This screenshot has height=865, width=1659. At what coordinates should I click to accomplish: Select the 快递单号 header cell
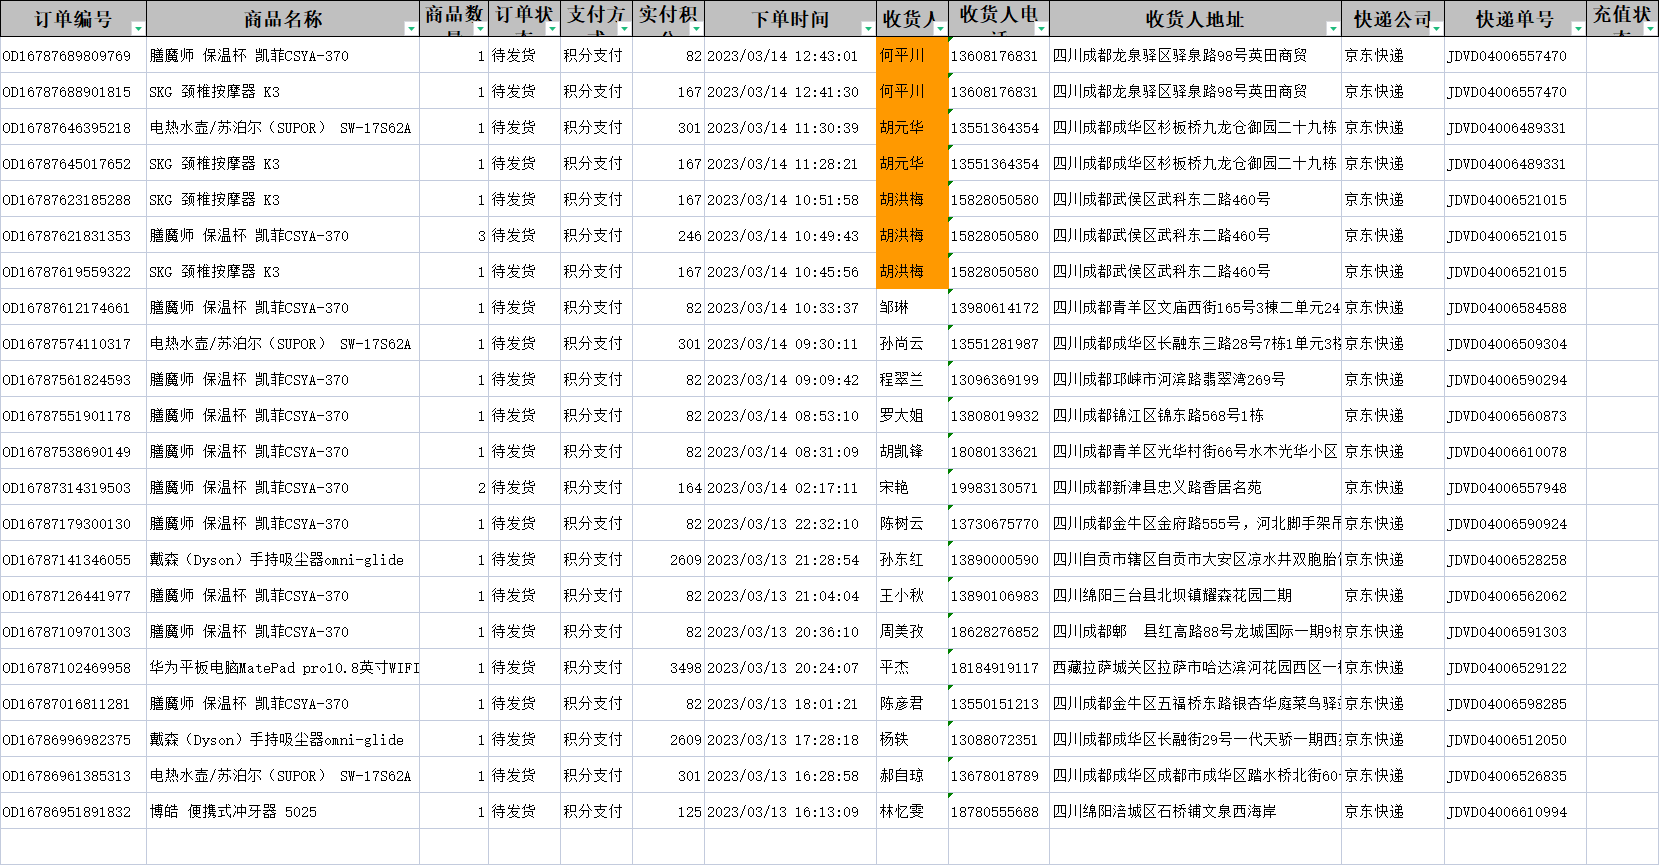[1515, 19]
